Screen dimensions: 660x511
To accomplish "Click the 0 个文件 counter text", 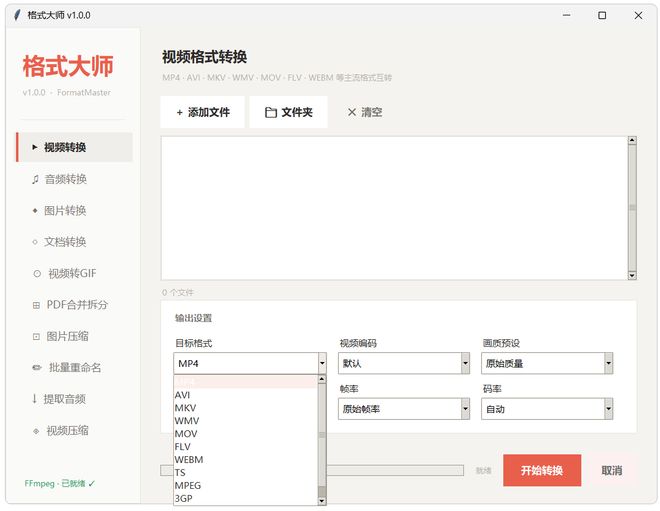I will 178,292.
